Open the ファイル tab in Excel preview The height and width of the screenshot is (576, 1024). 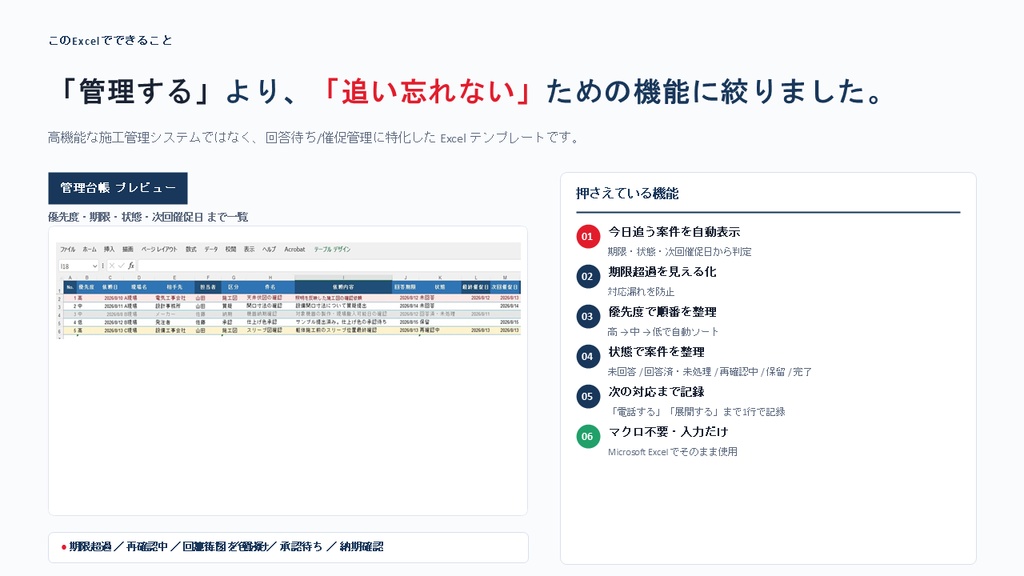pyautogui.click(x=68, y=249)
